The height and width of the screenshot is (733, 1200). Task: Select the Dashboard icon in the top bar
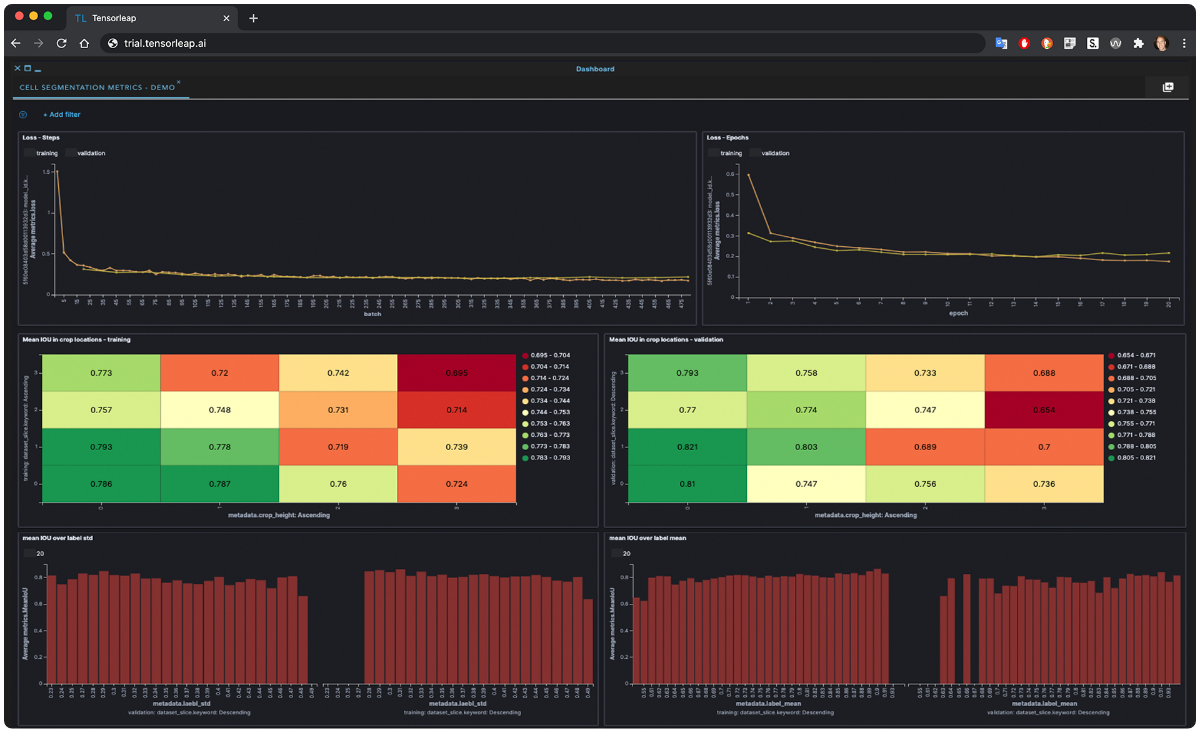596,68
